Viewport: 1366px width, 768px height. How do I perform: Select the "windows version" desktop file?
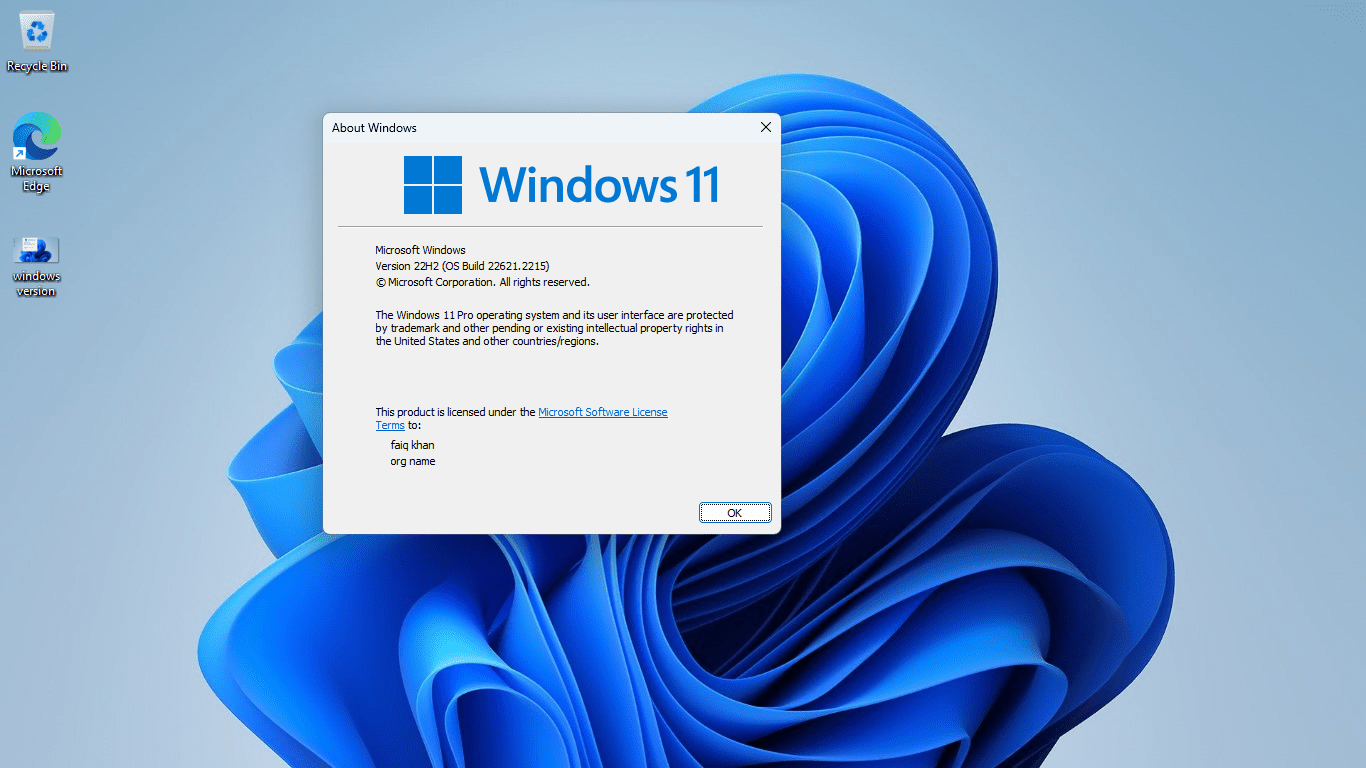click(x=36, y=266)
